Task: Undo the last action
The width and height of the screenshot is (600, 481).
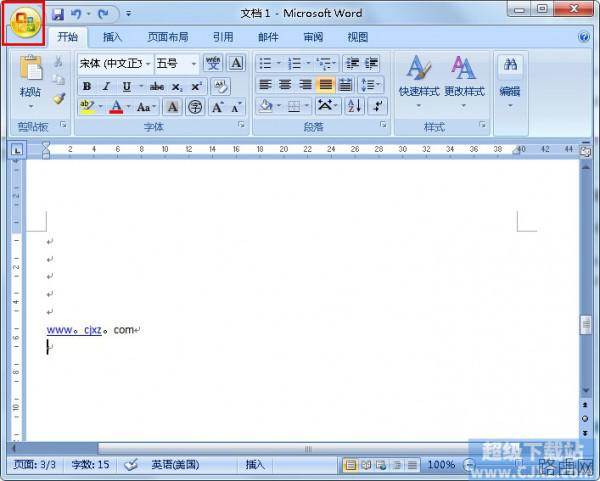Action: (76, 14)
